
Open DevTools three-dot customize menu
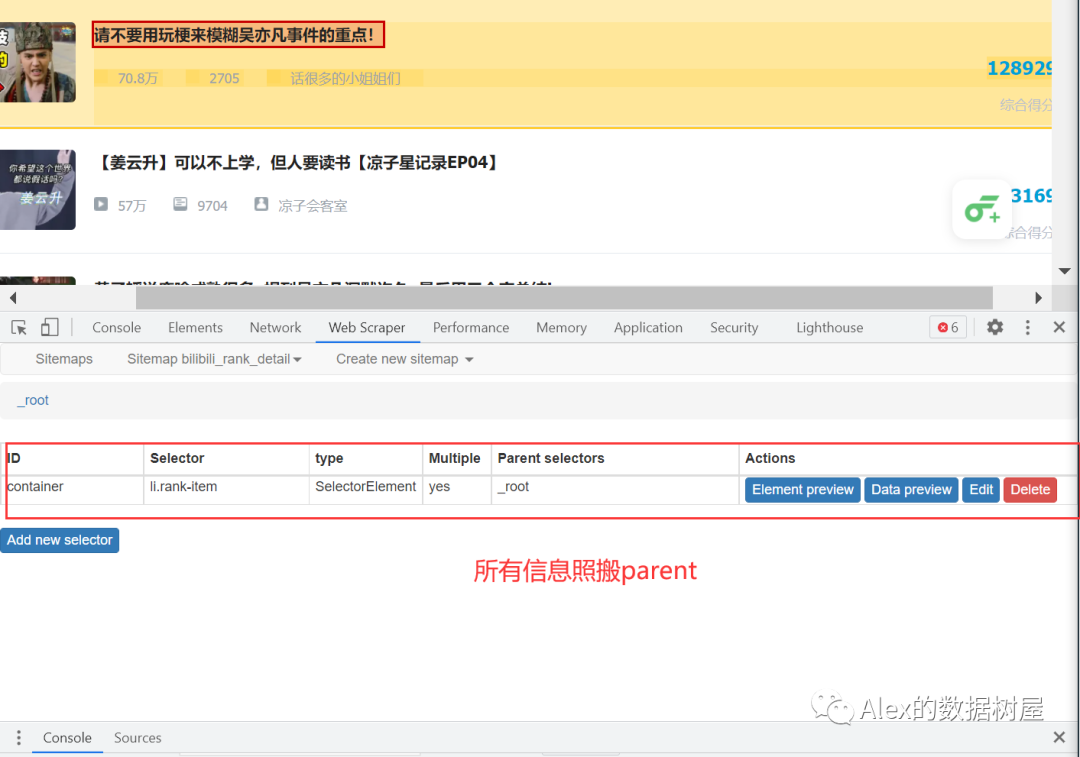(1027, 327)
